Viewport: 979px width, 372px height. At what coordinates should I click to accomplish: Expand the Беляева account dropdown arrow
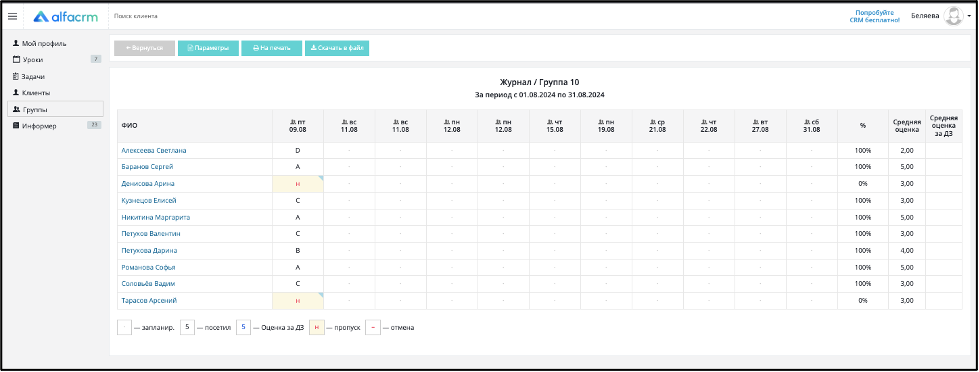969,16
